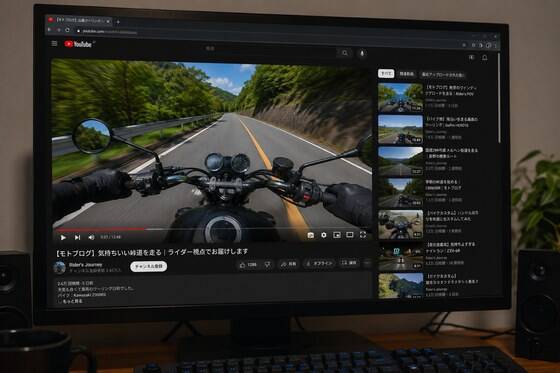Open the browser menu at toolbar end
Screen dimensions: 560x373
(495, 45)
